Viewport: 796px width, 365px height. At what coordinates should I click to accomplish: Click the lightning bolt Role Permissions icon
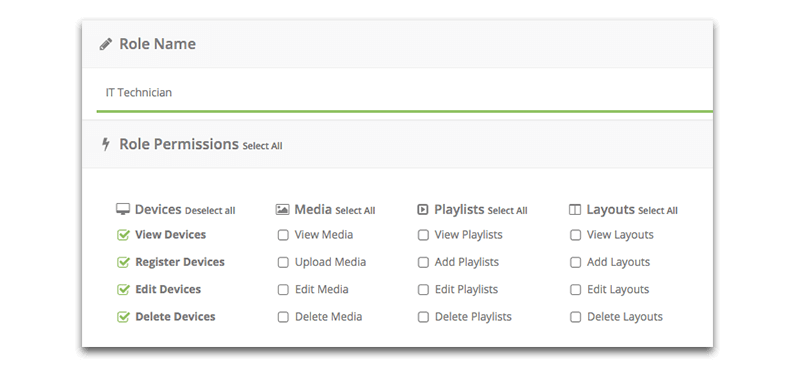[x=106, y=144]
